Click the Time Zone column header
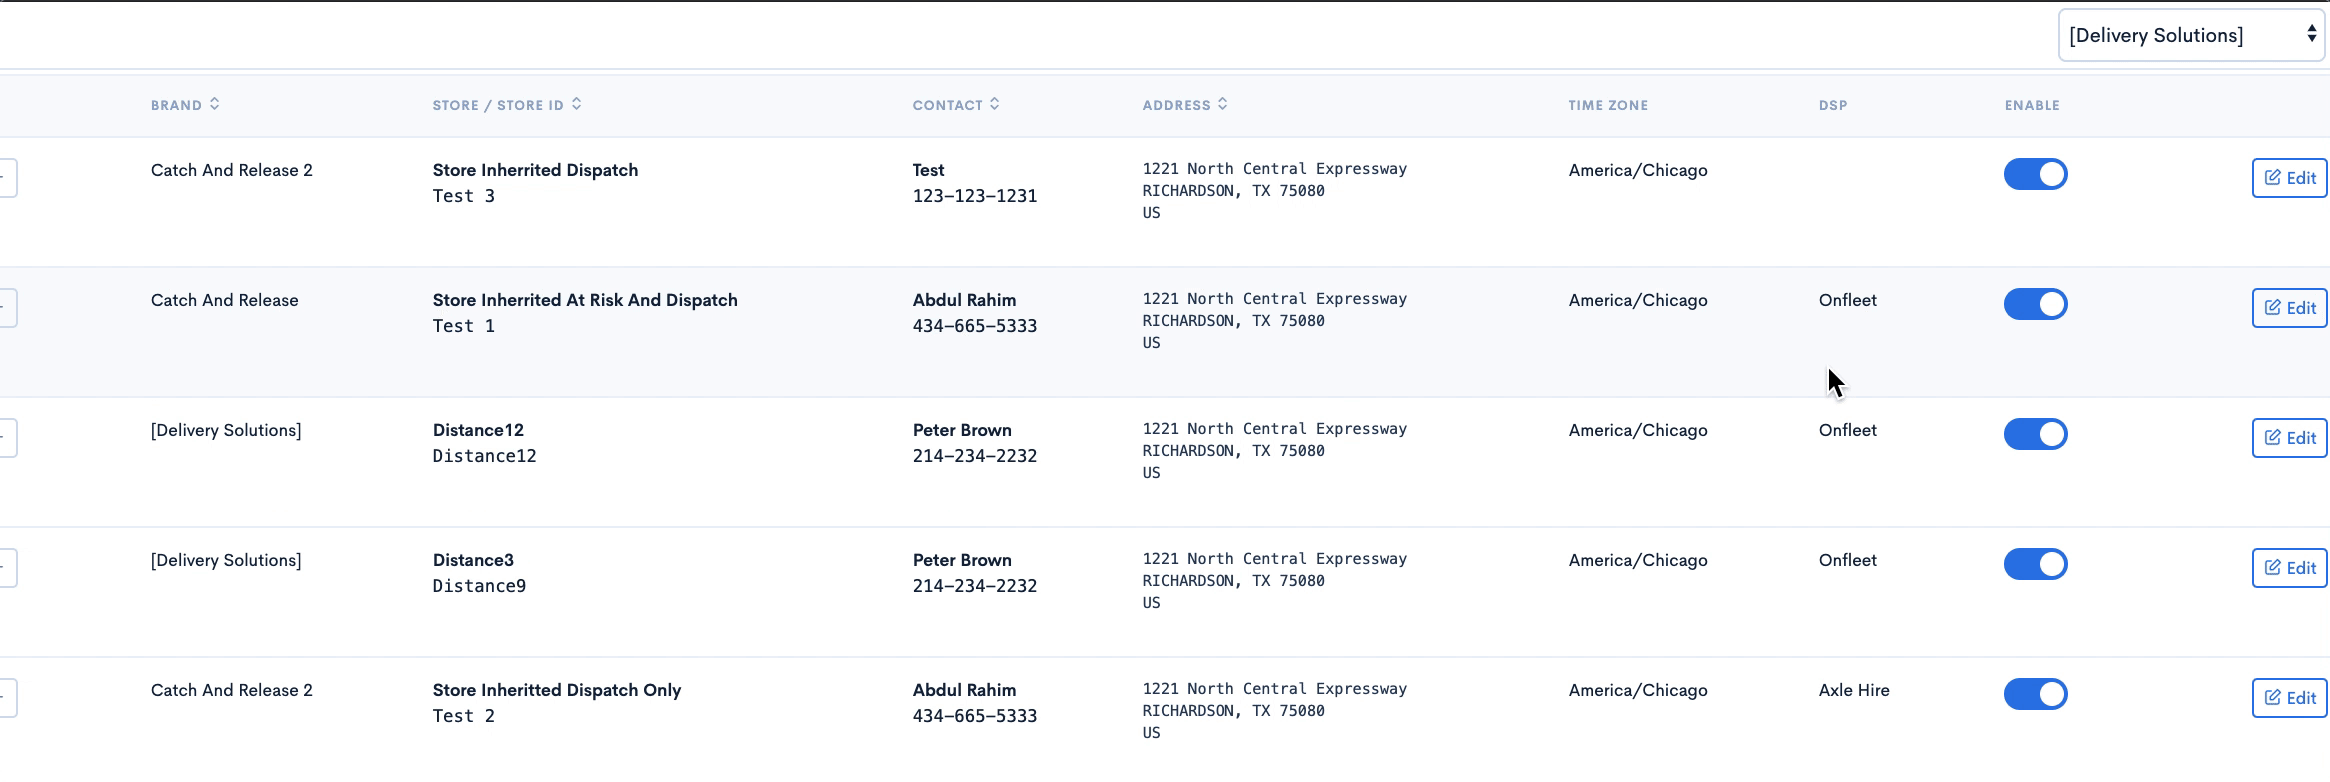This screenshot has height=782, width=2330. coord(1608,105)
